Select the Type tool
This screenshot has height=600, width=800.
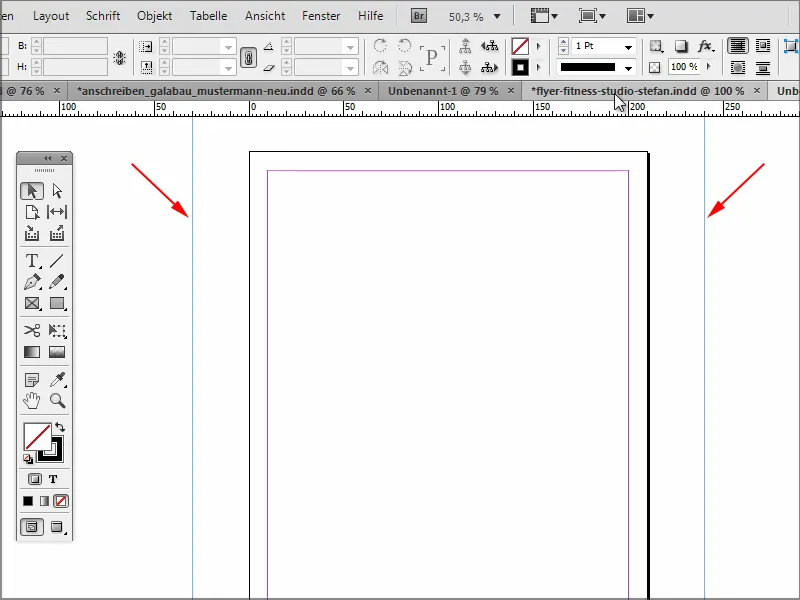point(31,260)
